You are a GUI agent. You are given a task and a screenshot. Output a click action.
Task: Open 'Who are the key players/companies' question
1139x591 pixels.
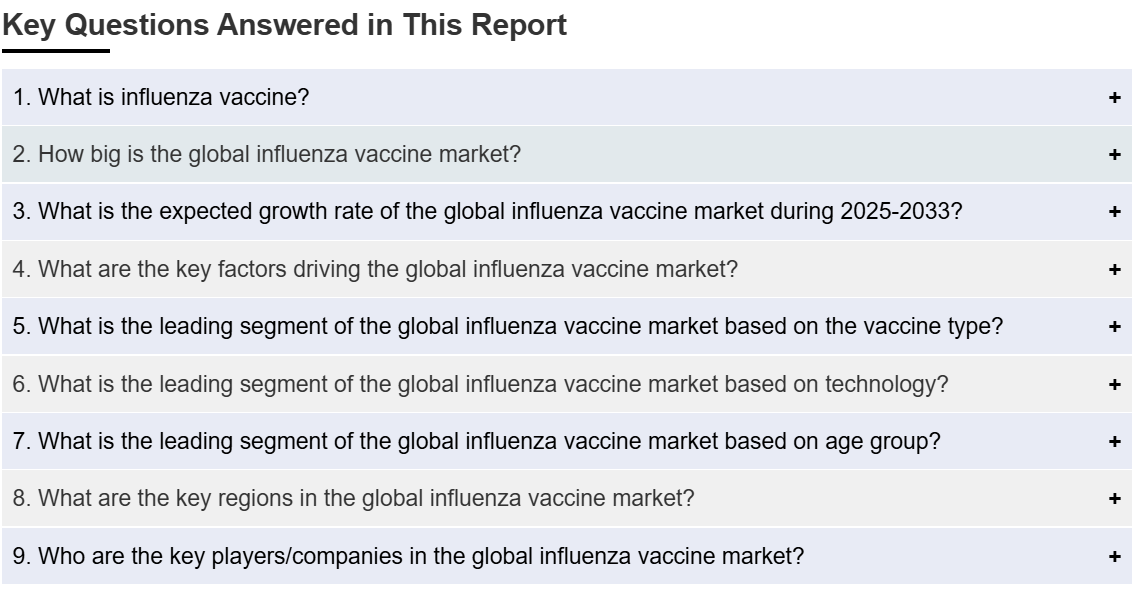[567, 556]
